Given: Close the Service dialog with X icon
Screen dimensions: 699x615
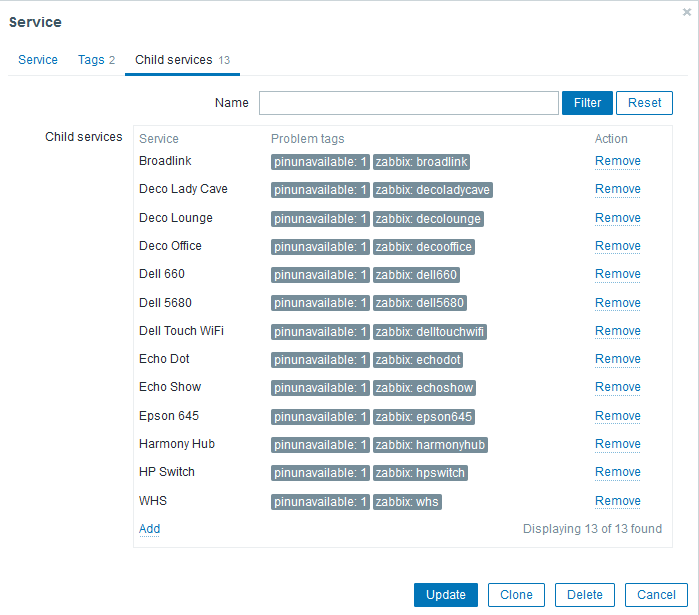Looking at the screenshot, I should point(687,12).
